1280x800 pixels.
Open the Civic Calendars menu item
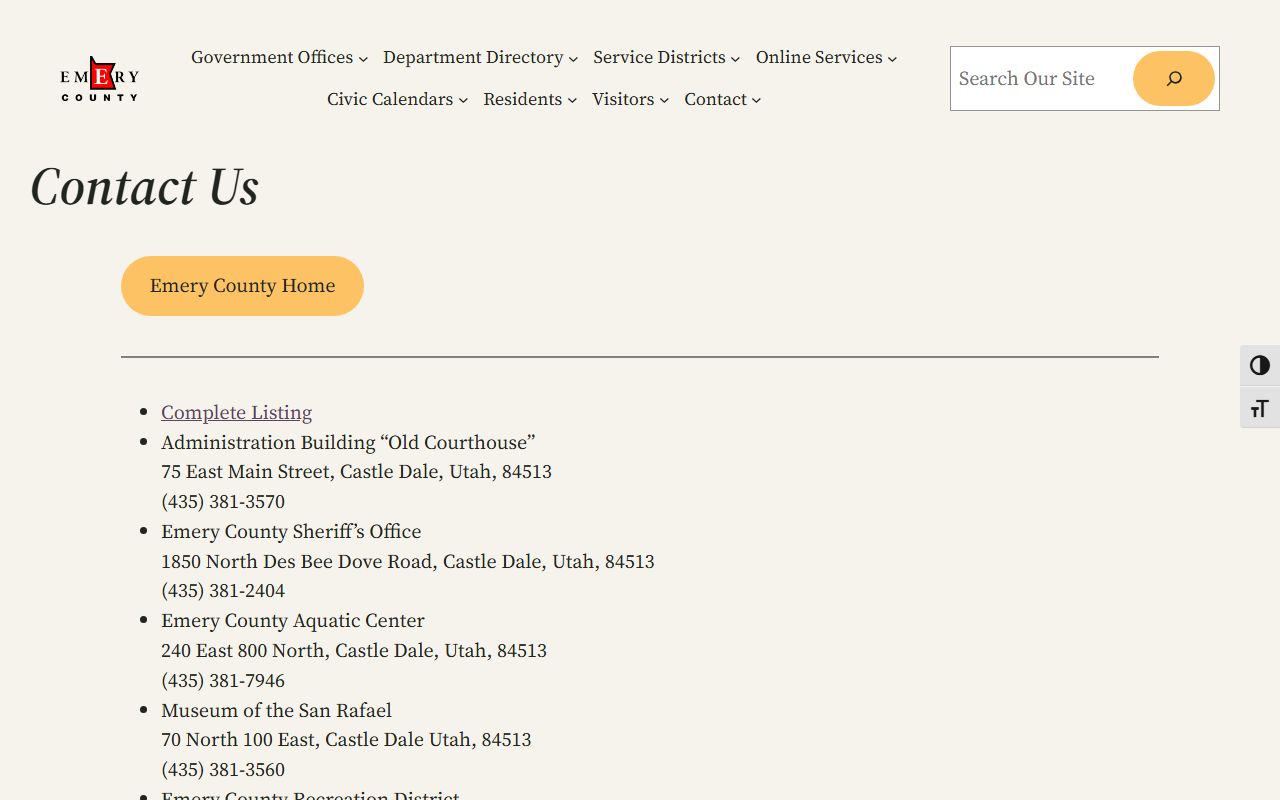(x=390, y=100)
